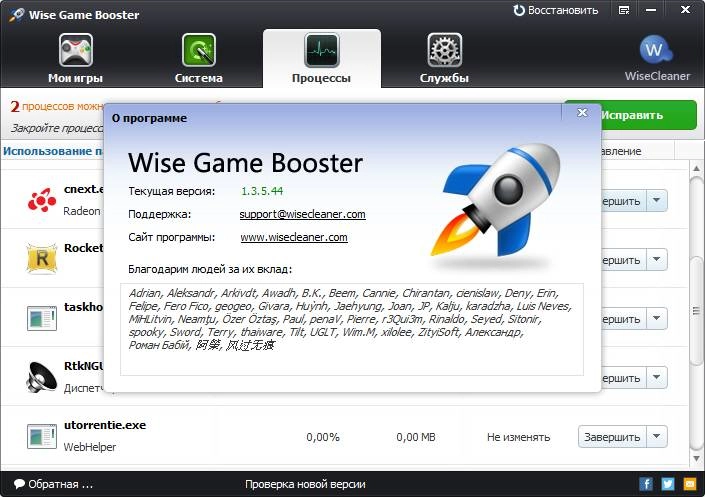Click the vertical scrollbar thumb
This screenshot has width=705, height=497.
click(696, 310)
